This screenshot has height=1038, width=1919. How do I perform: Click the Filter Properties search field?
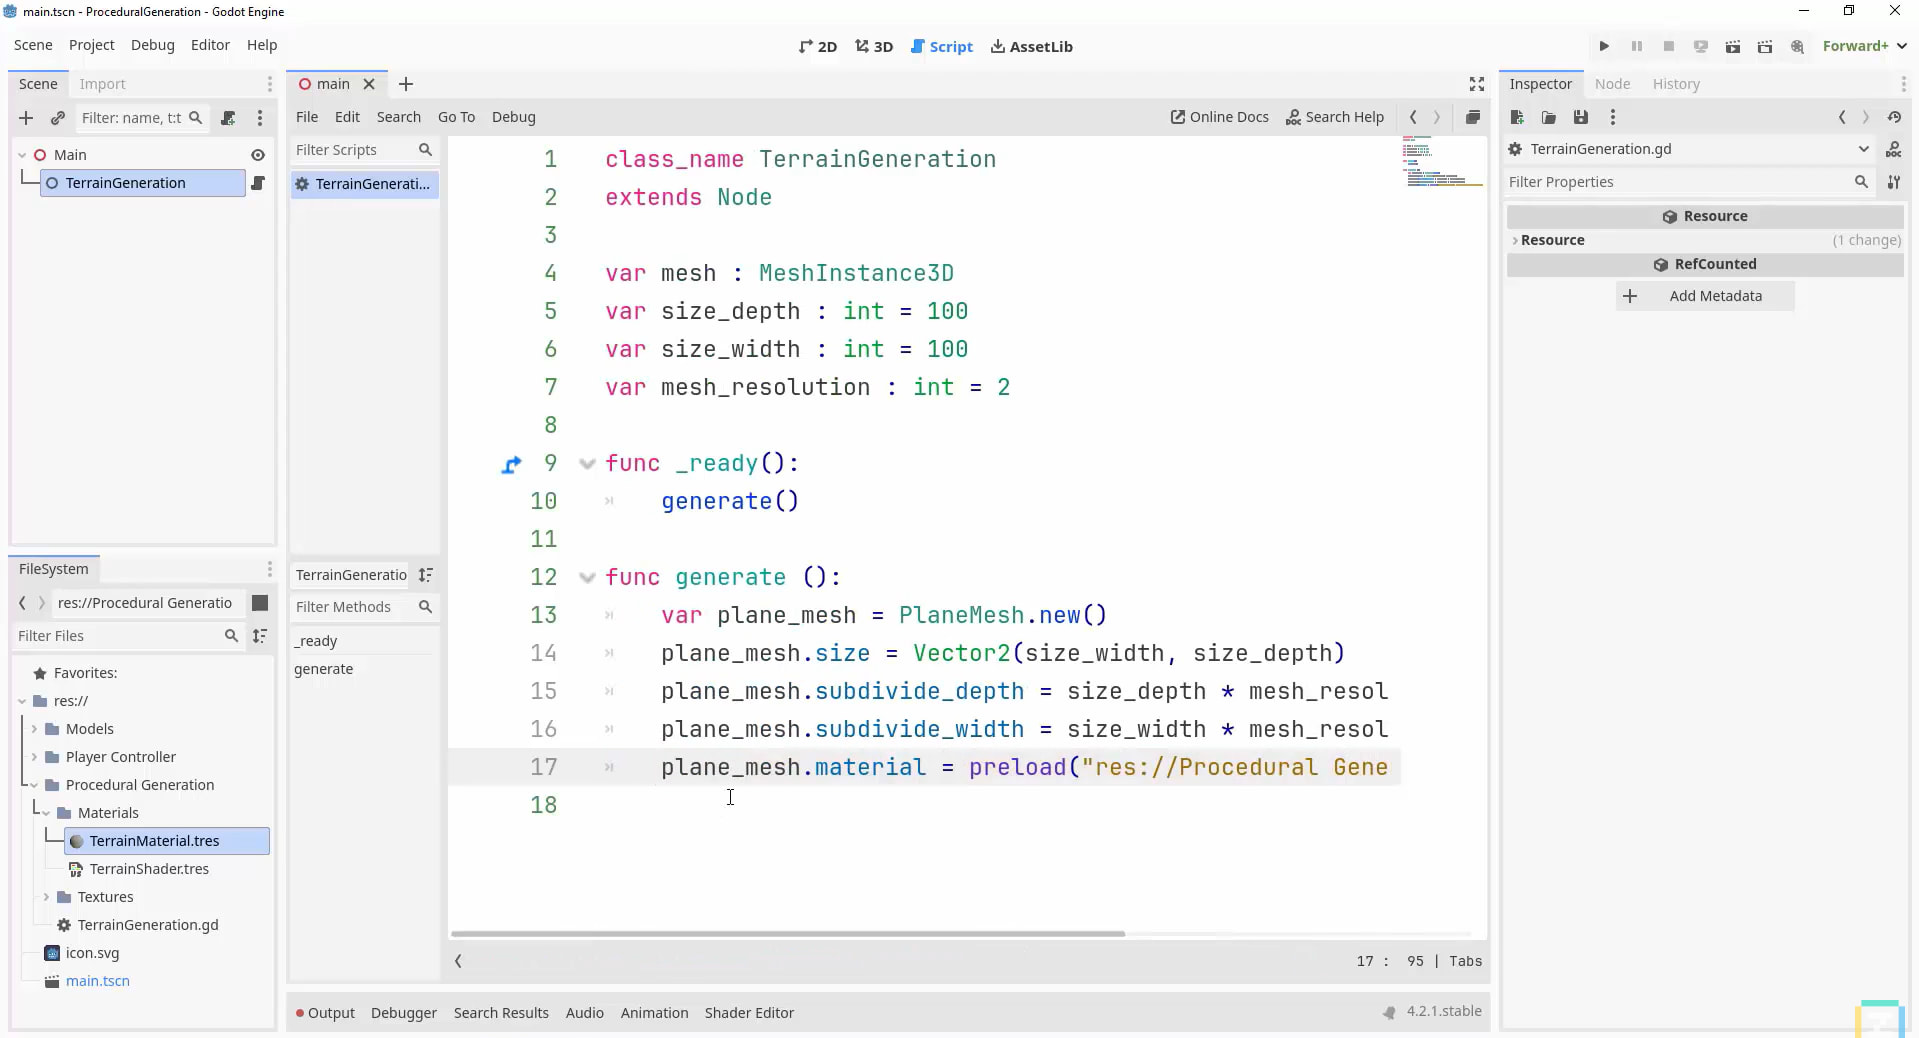tap(1678, 182)
